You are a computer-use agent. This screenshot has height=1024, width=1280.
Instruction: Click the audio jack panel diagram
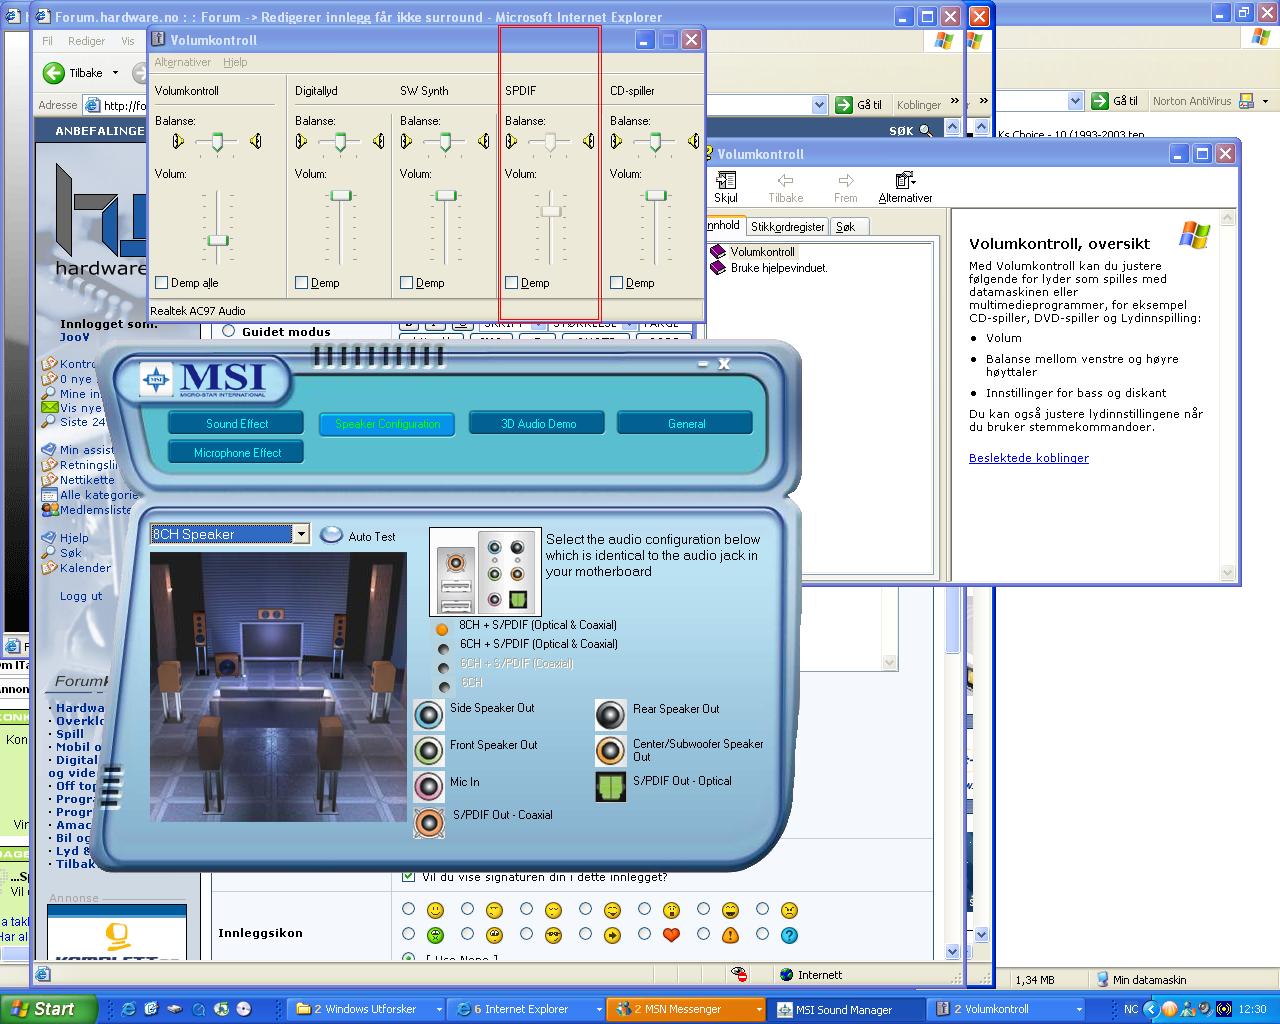[486, 572]
